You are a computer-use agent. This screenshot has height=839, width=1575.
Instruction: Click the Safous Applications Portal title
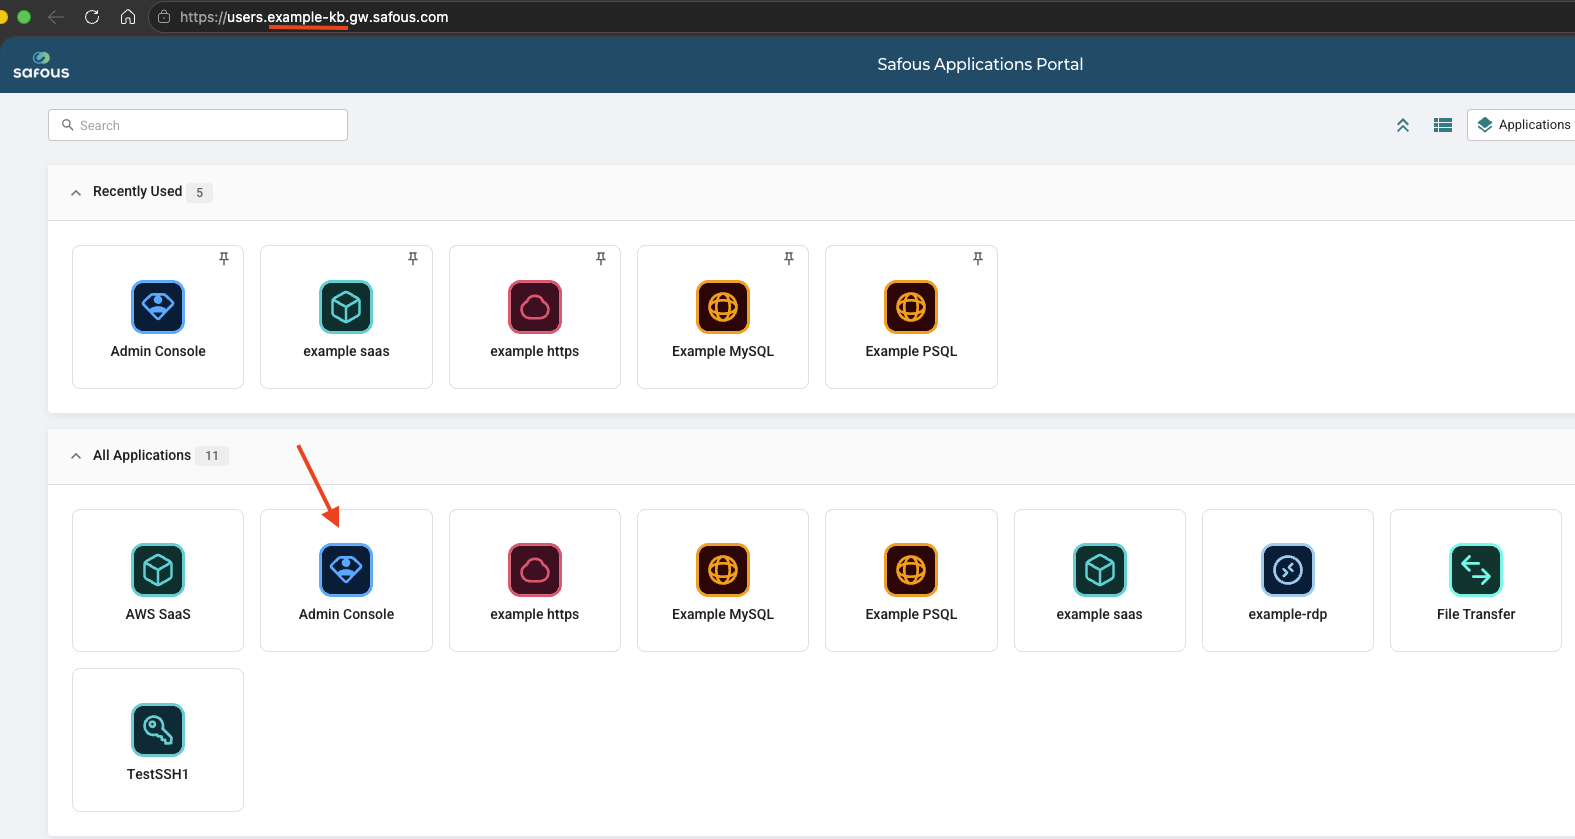pyautogui.click(x=980, y=64)
